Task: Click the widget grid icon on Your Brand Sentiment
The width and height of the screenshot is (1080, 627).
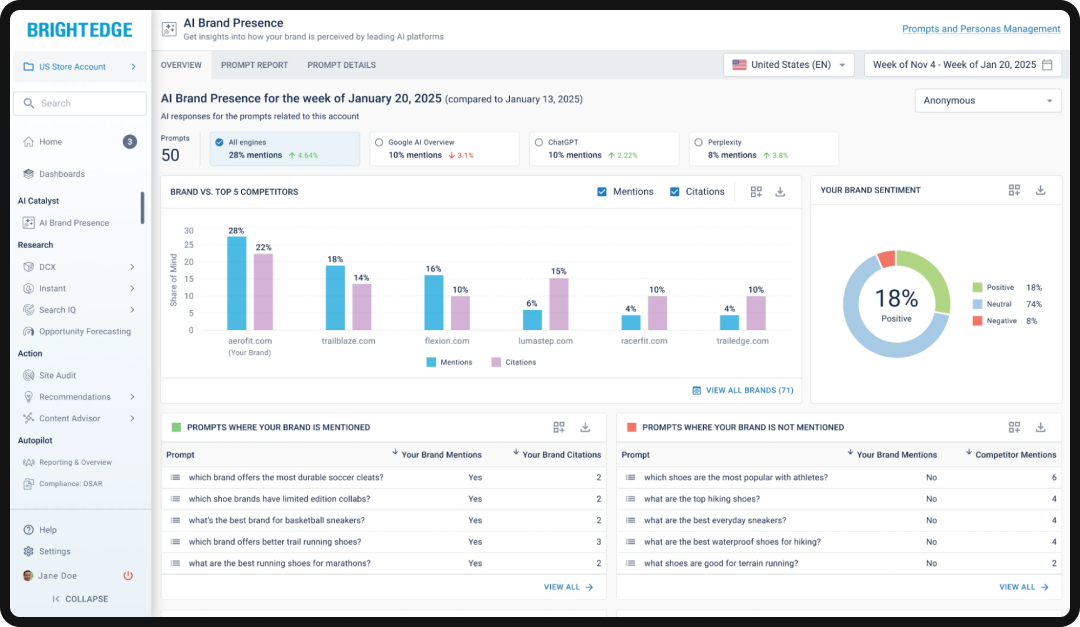Action: (x=1014, y=190)
